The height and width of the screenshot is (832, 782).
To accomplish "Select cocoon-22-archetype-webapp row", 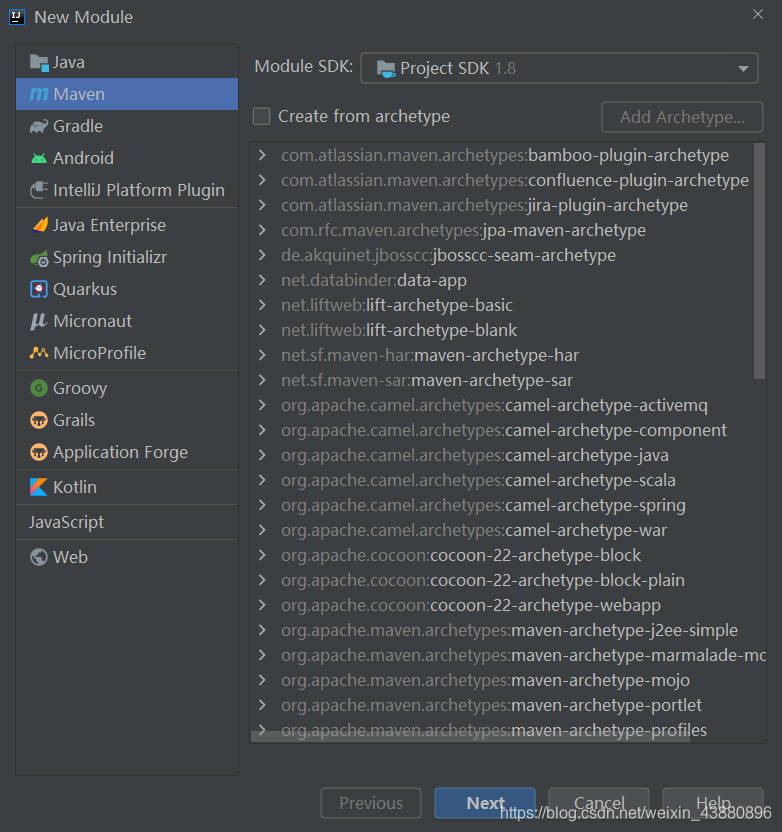I will point(508,605).
